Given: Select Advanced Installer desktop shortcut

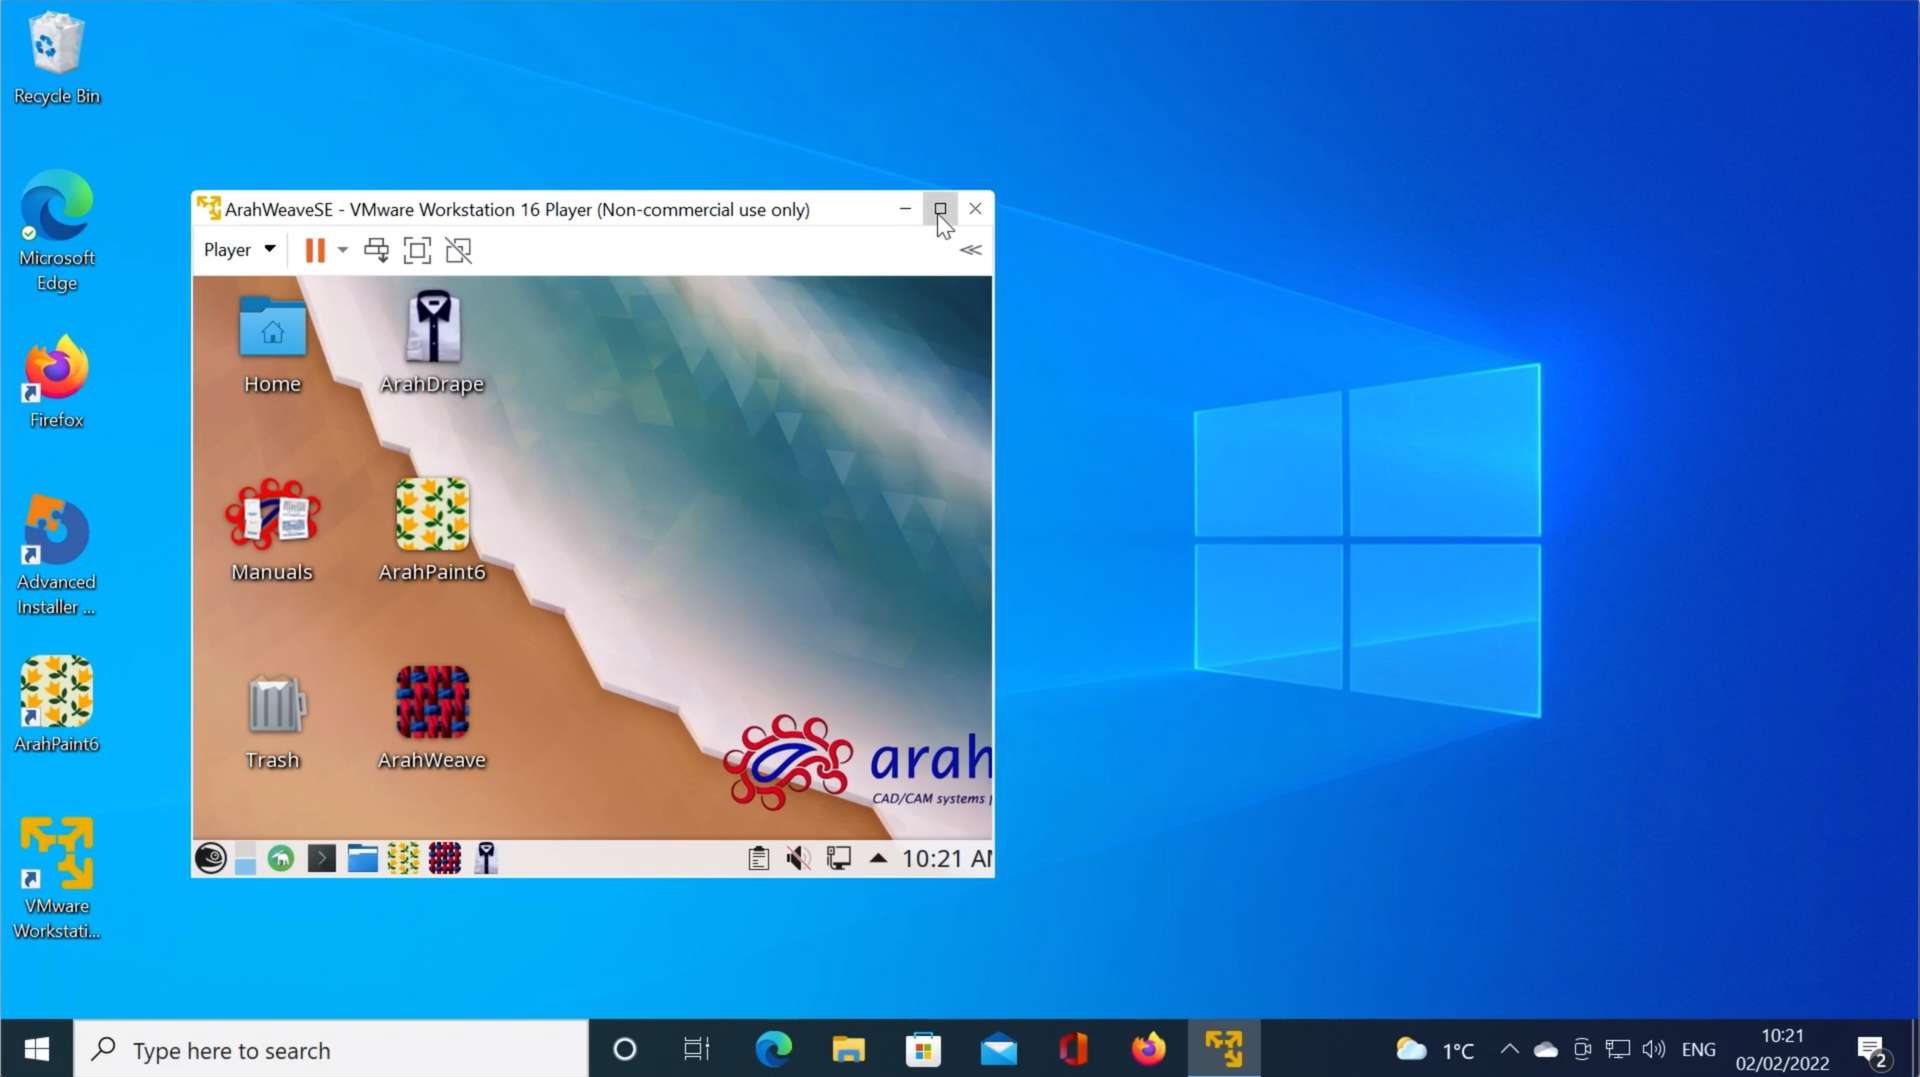Looking at the screenshot, I should pyautogui.click(x=57, y=556).
